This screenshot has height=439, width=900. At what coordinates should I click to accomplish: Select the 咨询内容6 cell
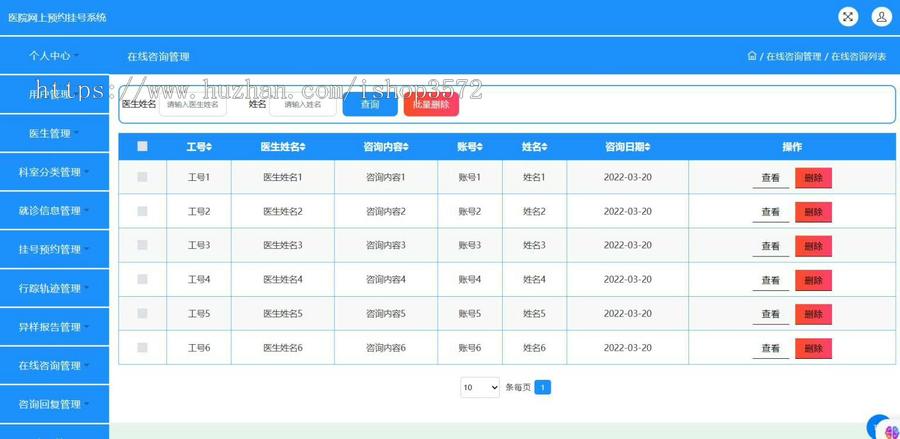[386, 347]
